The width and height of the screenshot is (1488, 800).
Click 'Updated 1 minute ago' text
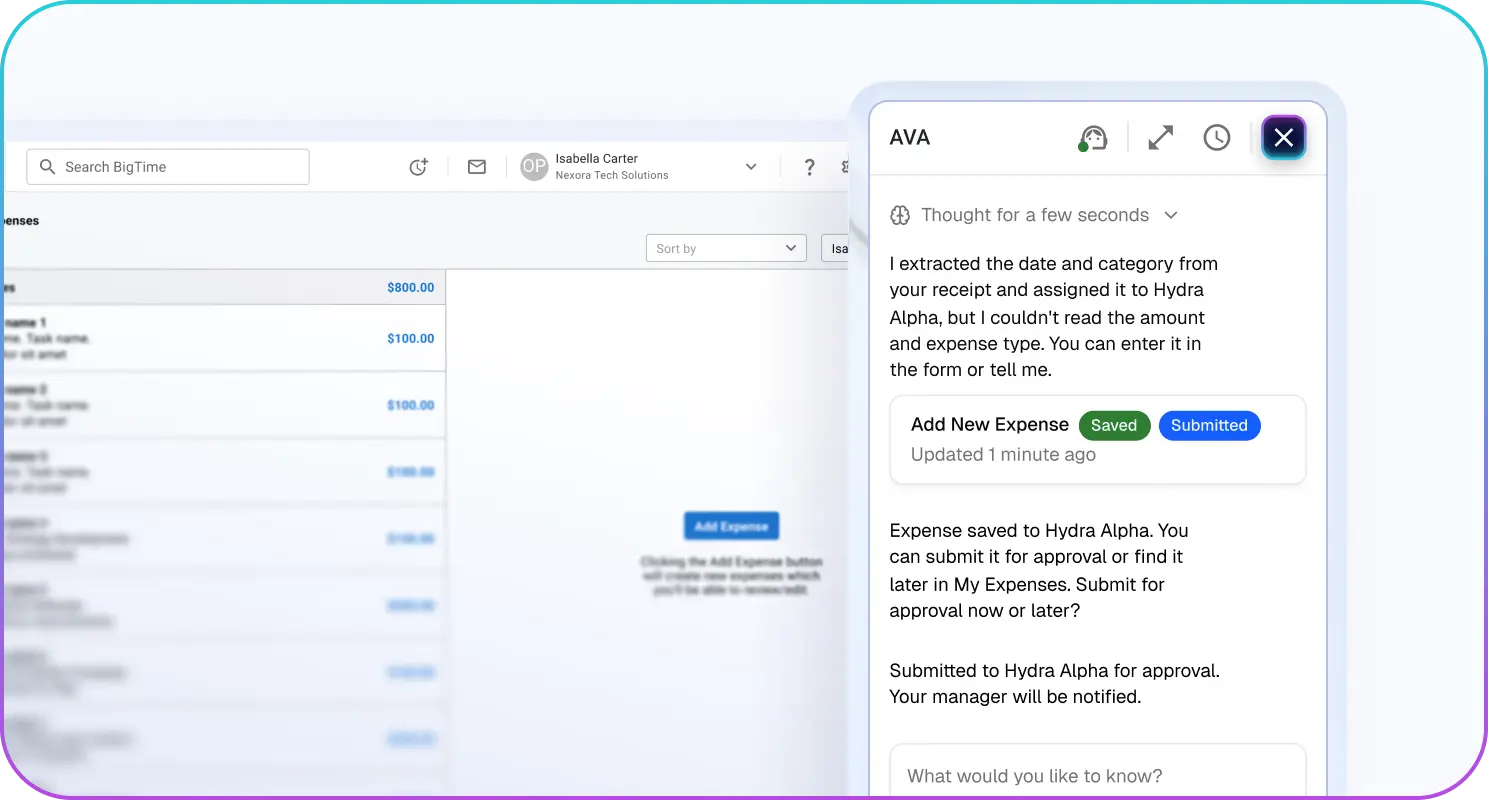[x=1003, y=454]
